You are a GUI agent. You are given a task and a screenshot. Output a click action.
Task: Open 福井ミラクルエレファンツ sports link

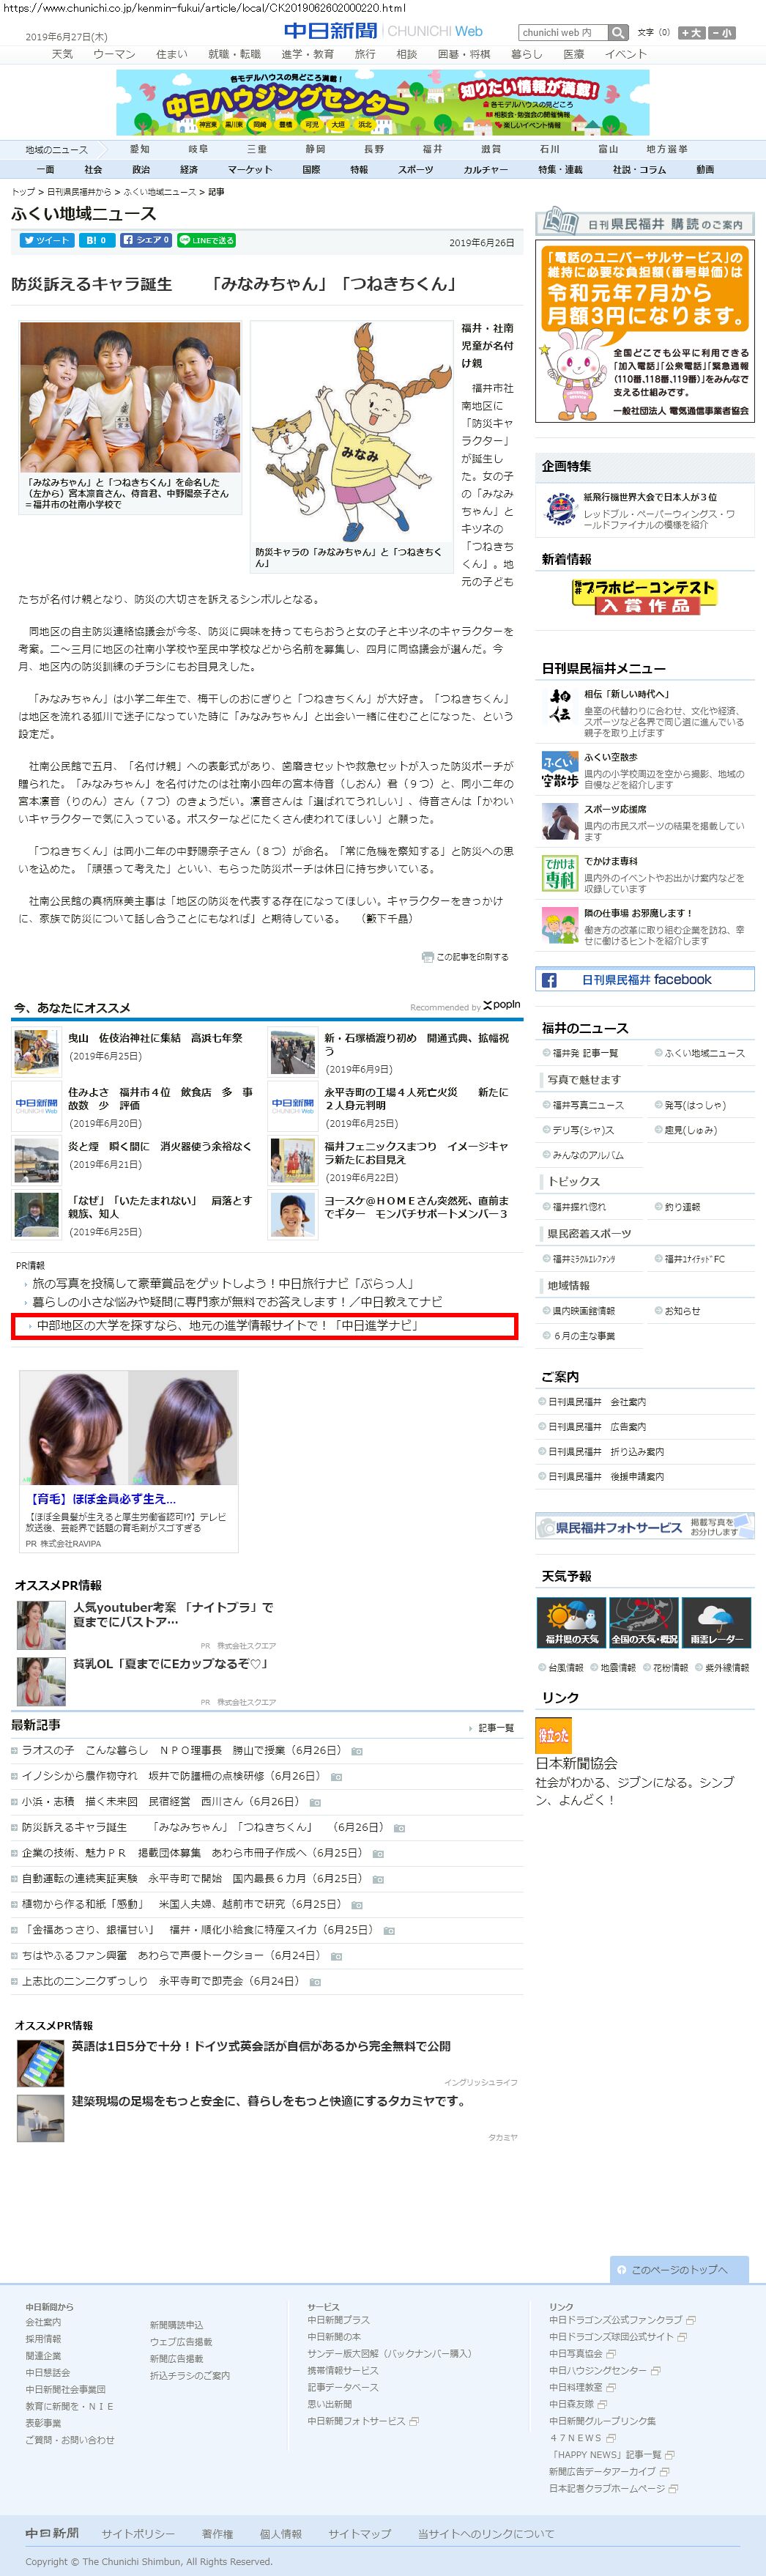(x=584, y=1259)
